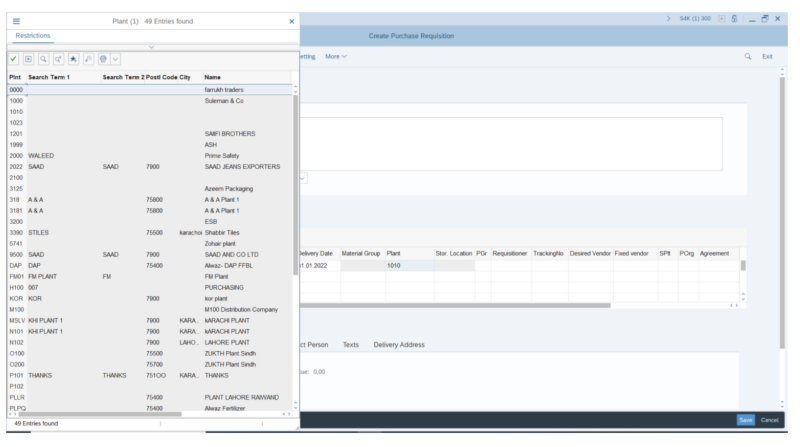
Task: Click the Save button
Action: (x=745, y=419)
